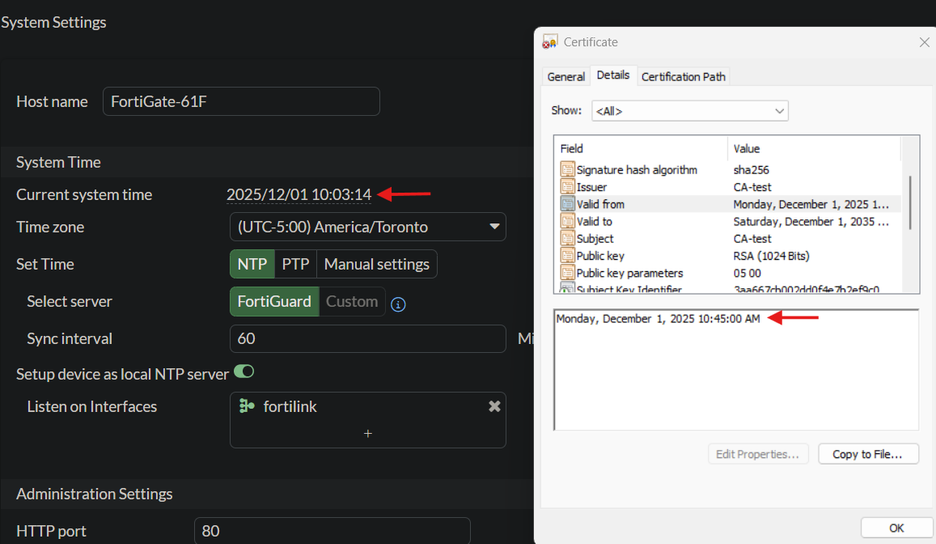Click the Field column header
The image size is (936, 544).
pyautogui.click(x=642, y=149)
